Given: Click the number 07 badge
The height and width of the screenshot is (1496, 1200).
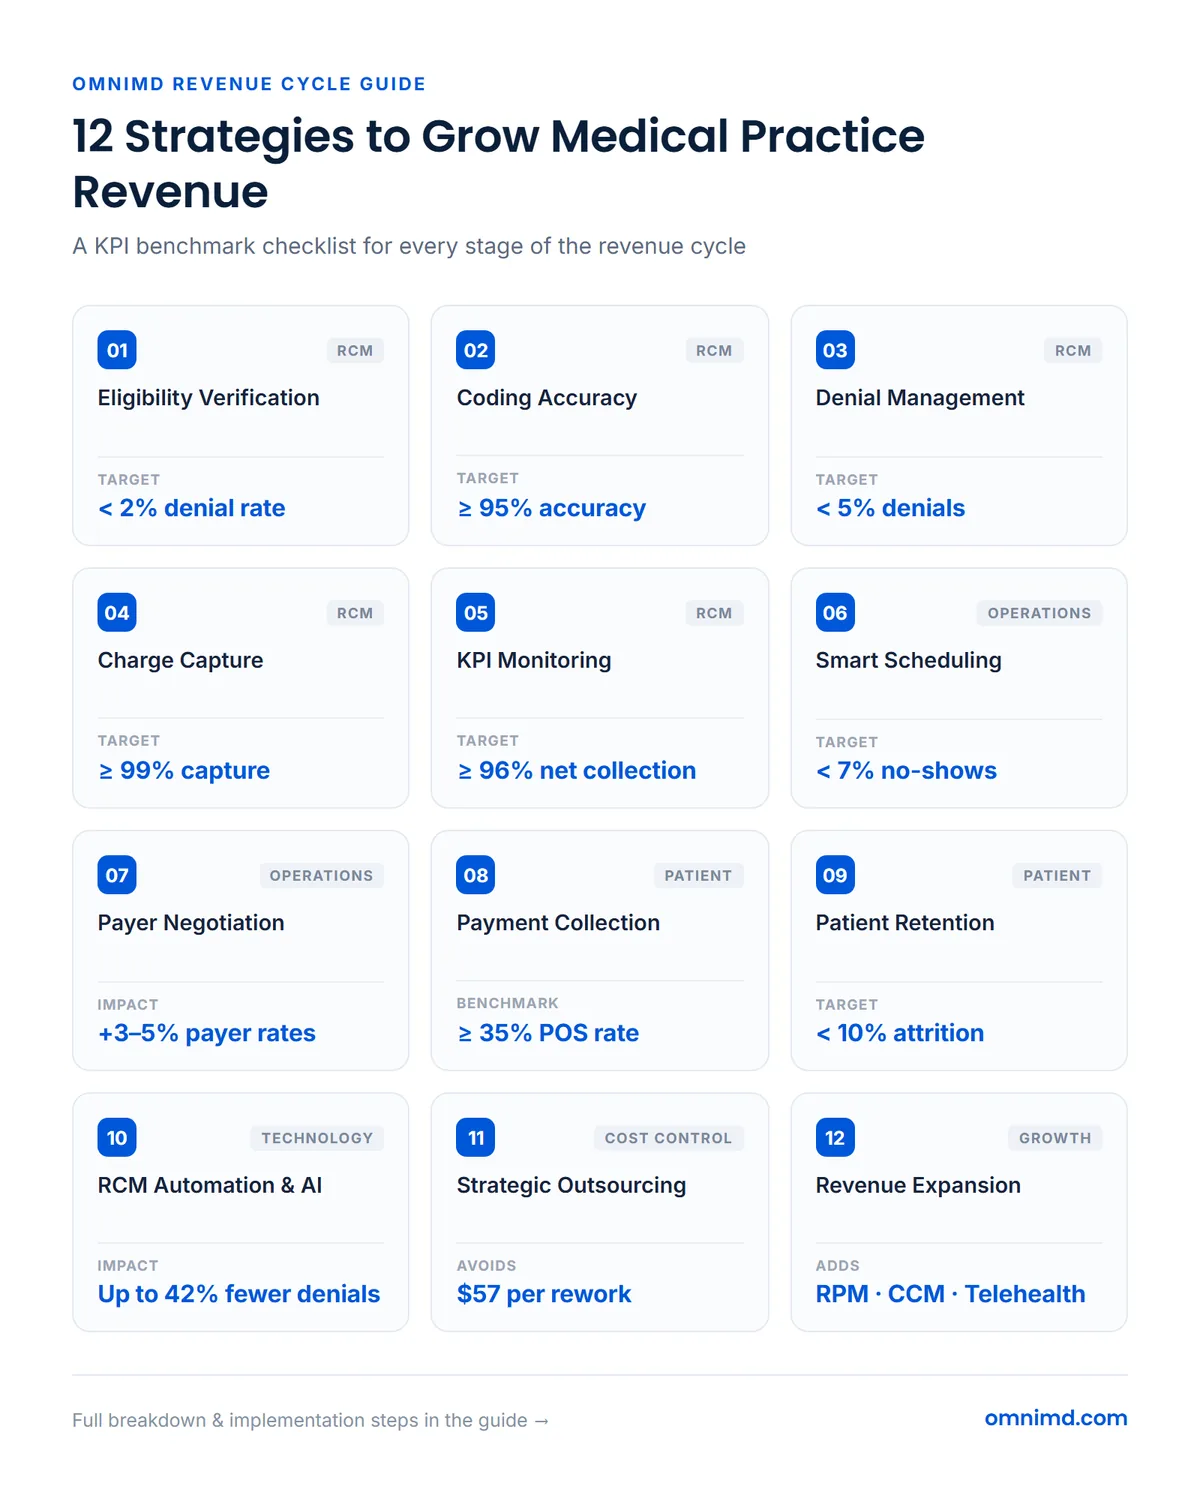Looking at the screenshot, I should (117, 875).
